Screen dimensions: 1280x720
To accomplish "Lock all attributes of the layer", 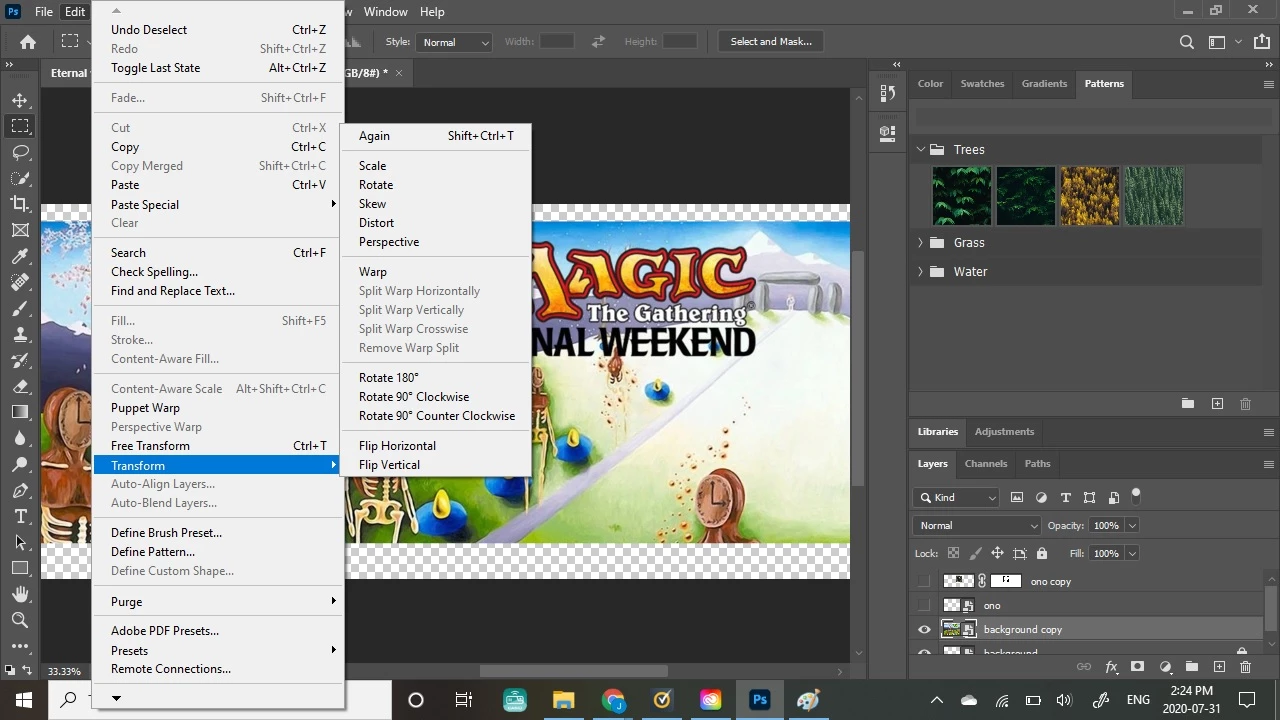I will 1042,553.
